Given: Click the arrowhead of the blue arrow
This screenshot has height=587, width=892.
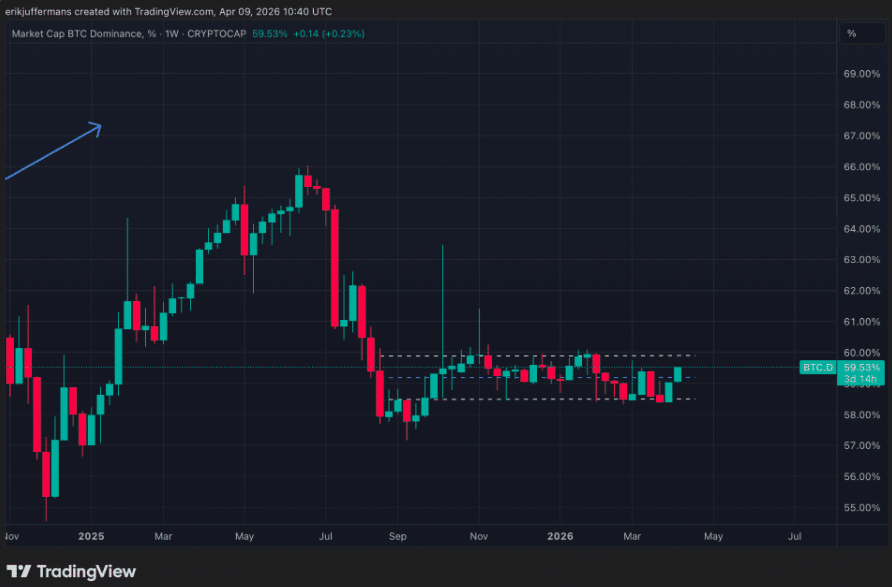Looking at the screenshot, I should tap(96, 129).
